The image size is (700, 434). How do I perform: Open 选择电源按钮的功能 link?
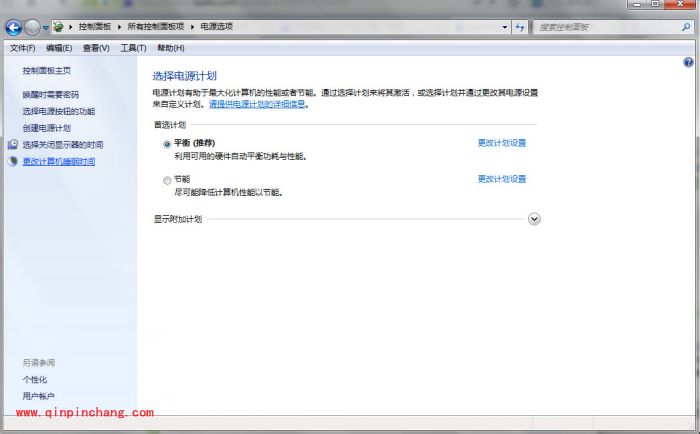click(58, 111)
